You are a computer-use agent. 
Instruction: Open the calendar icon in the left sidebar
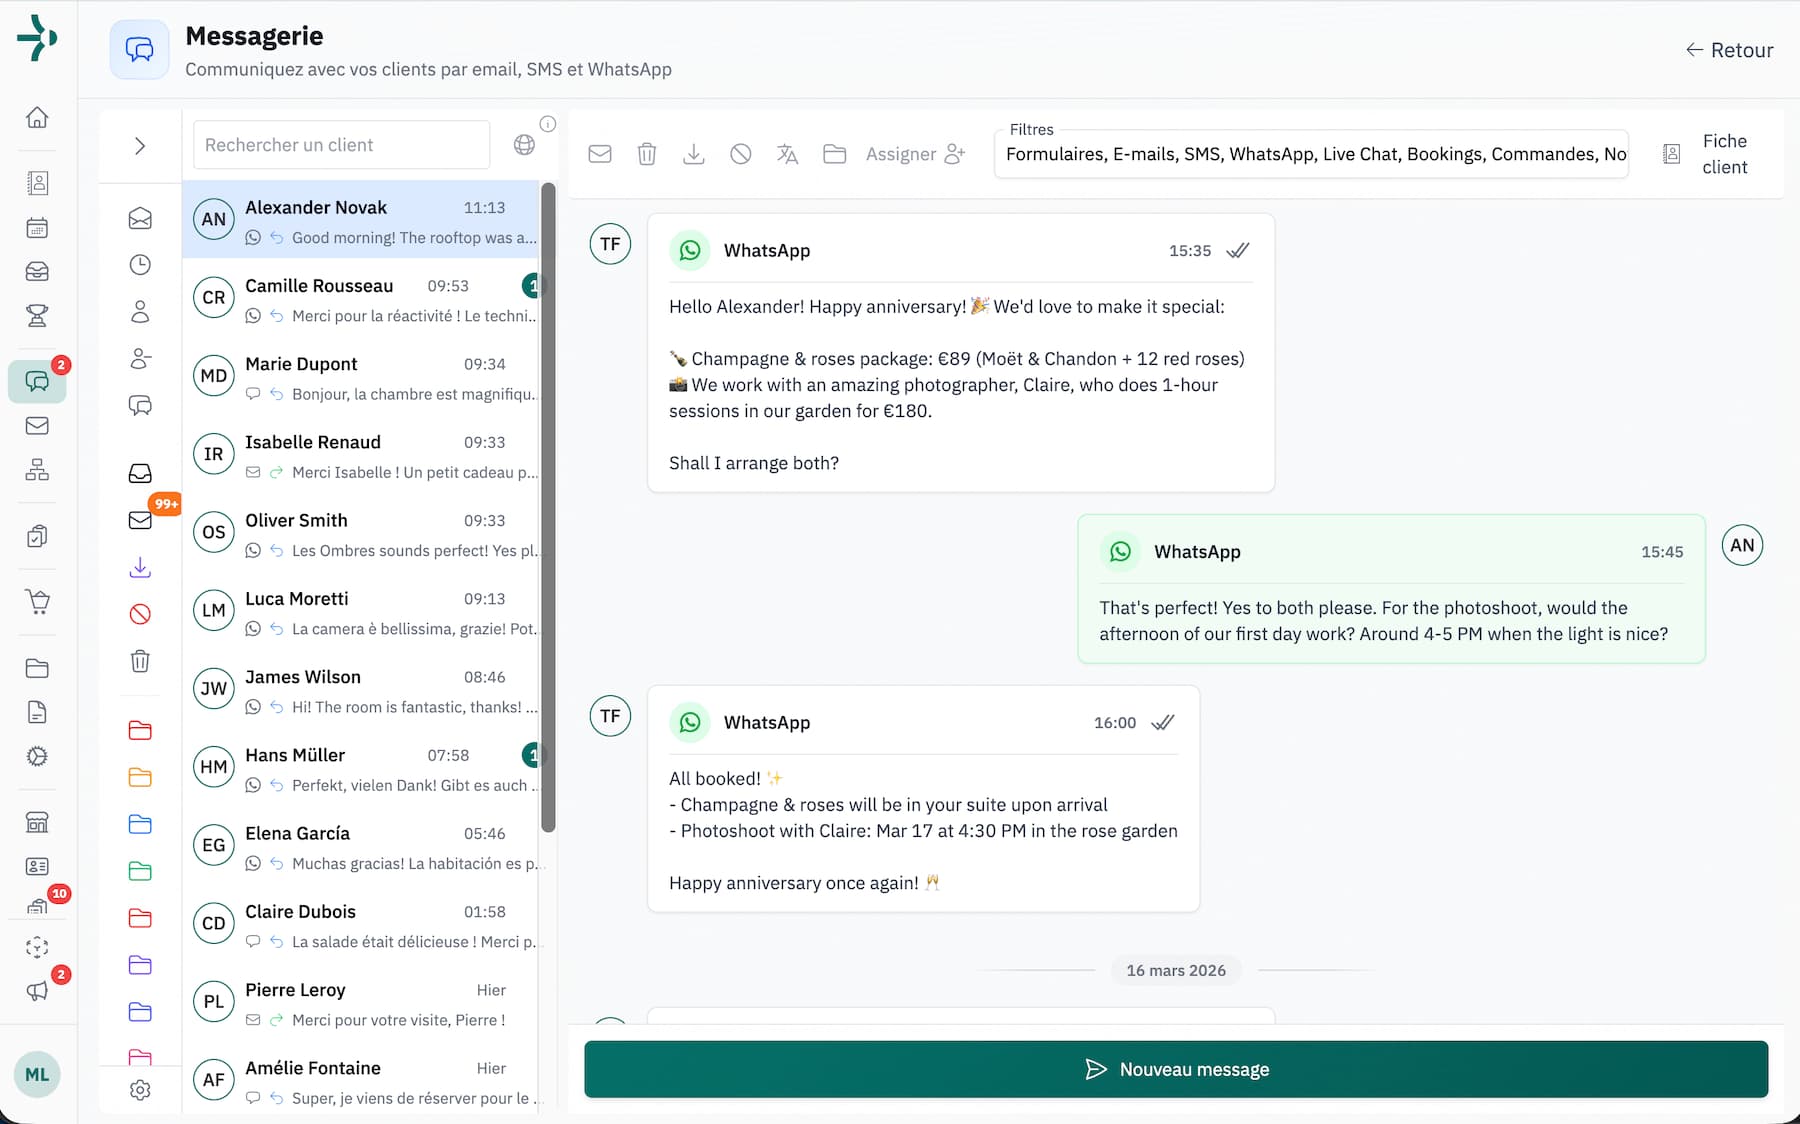point(37,228)
